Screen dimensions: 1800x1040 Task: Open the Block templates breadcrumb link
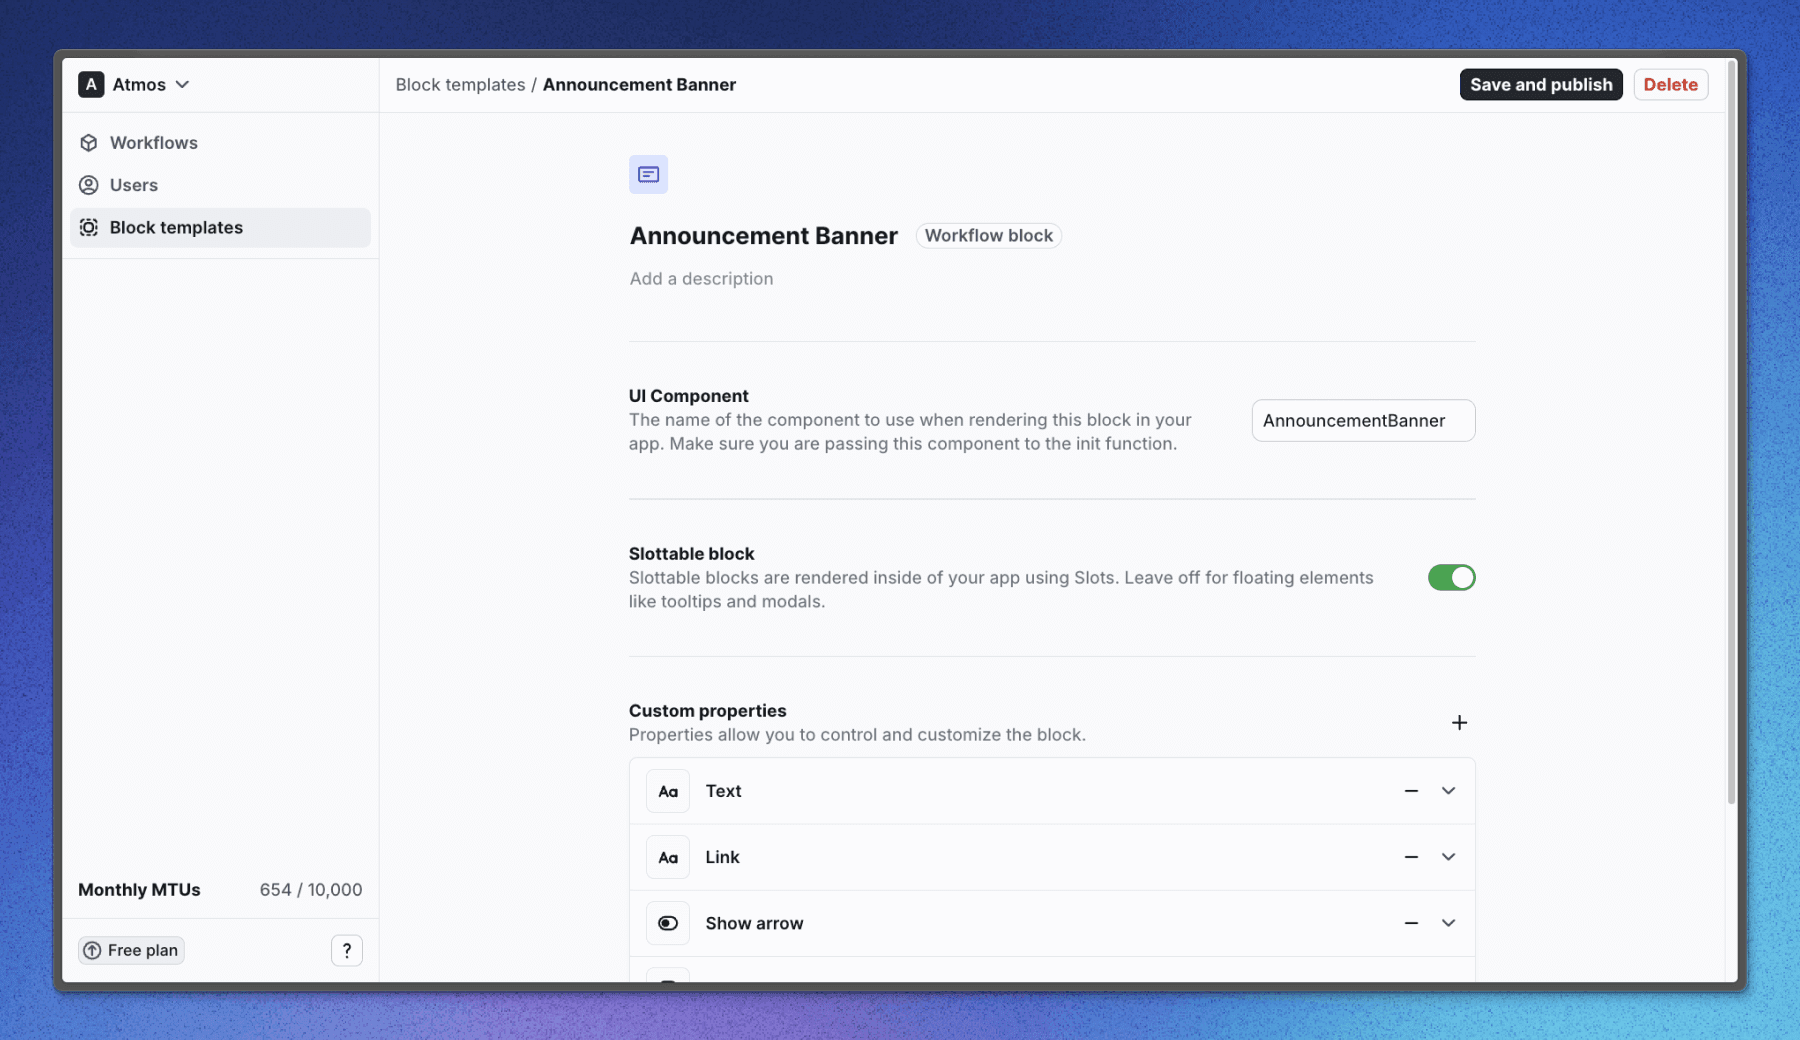[461, 84]
